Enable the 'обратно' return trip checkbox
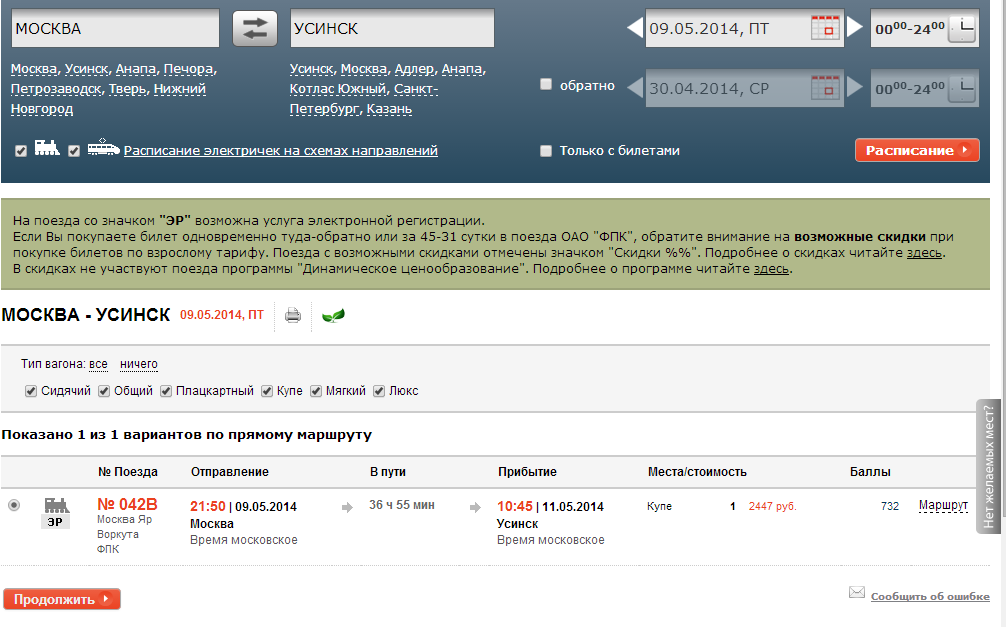Viewport: 1006px width, 627px height. tap(546, 85)
